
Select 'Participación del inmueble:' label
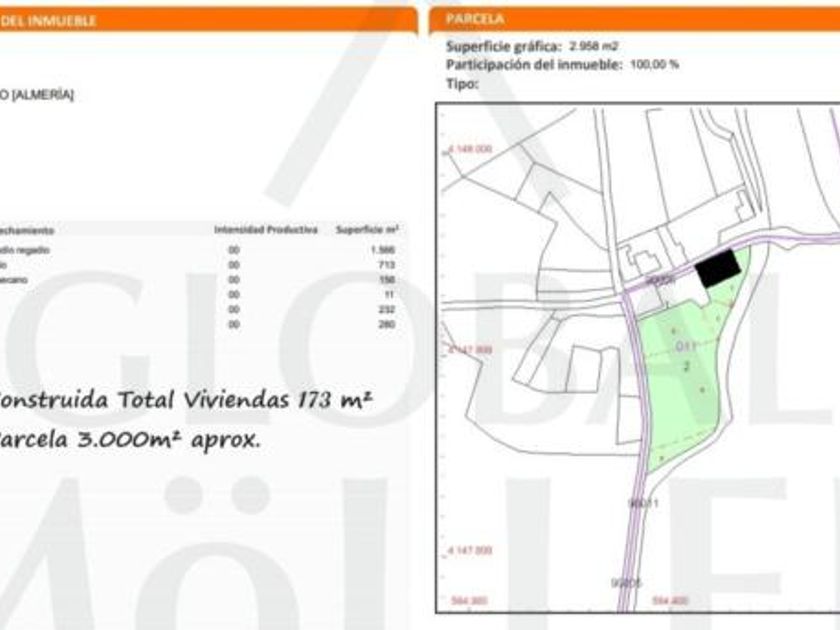(x=534, y=65)
